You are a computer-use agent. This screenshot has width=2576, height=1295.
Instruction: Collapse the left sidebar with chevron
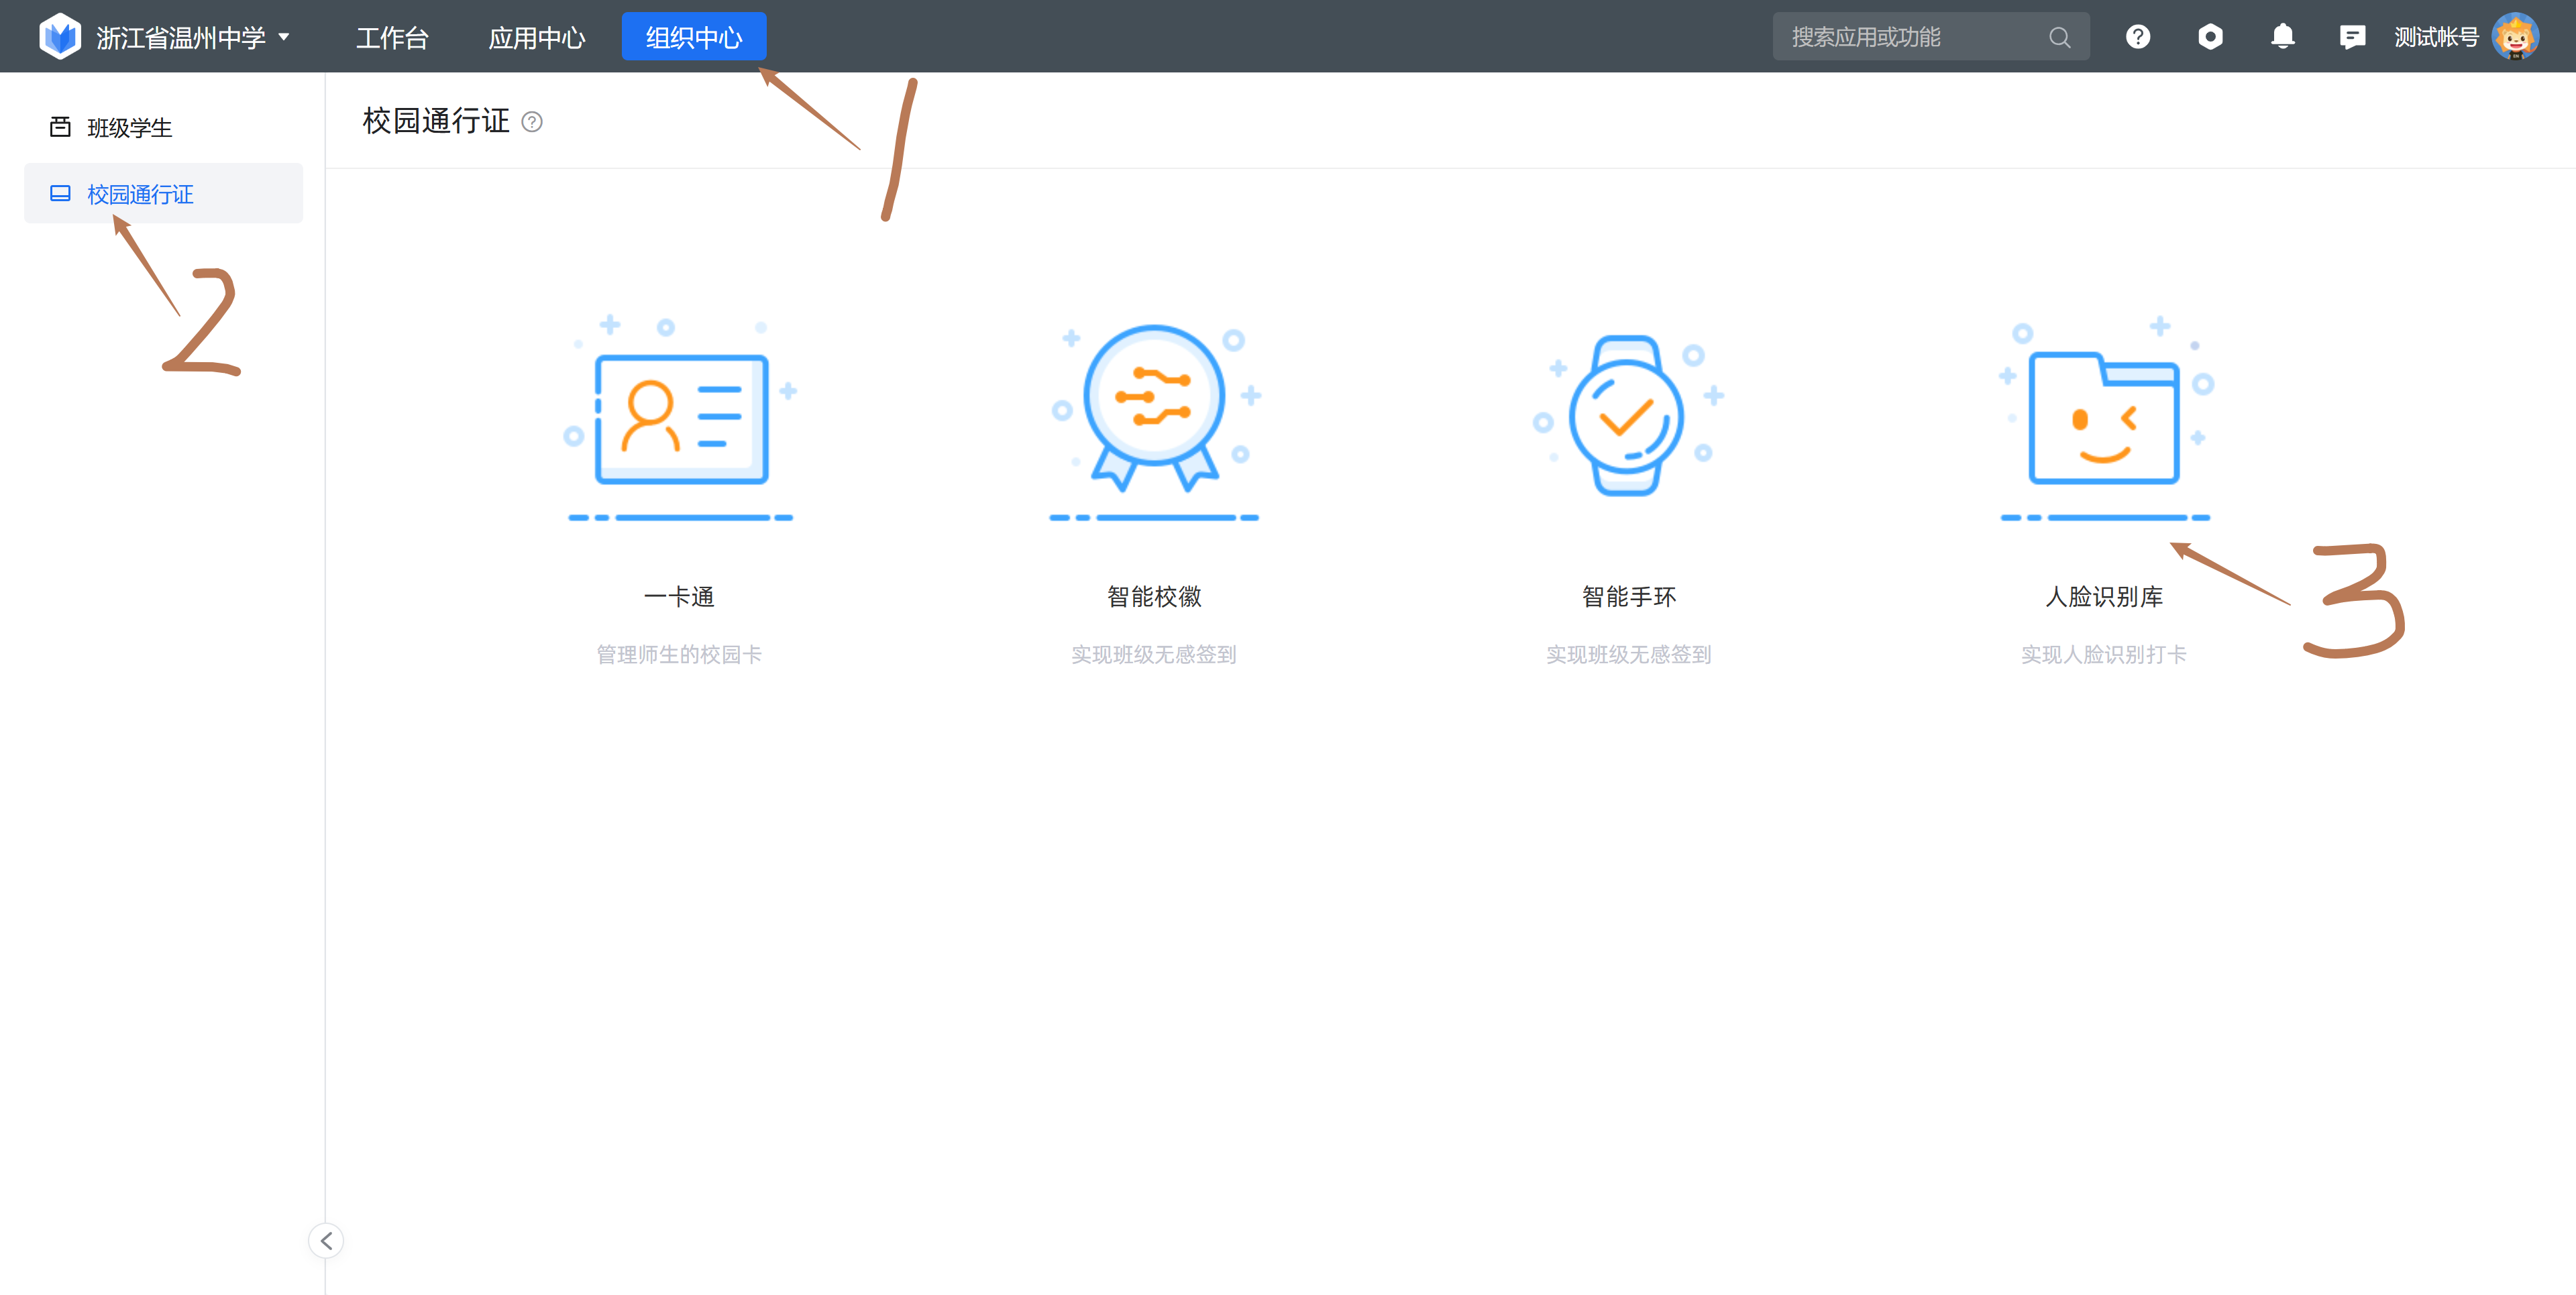click(x=326, y=1240)
